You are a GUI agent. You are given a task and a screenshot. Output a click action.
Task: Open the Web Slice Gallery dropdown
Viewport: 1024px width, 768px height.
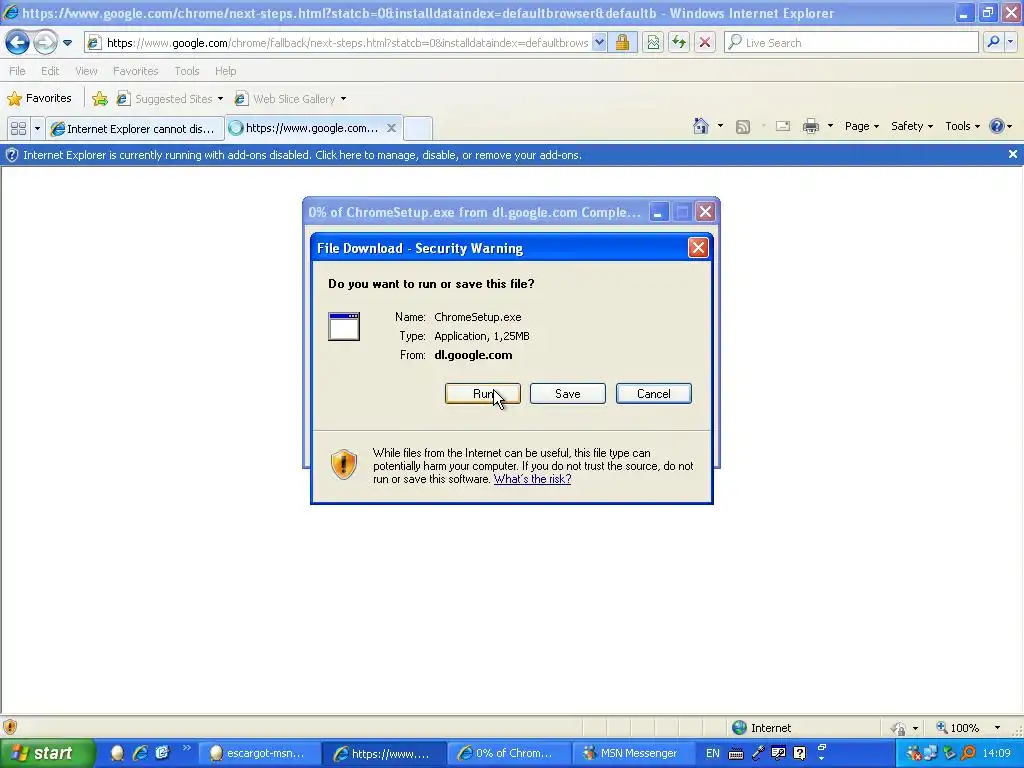point(291,99)
